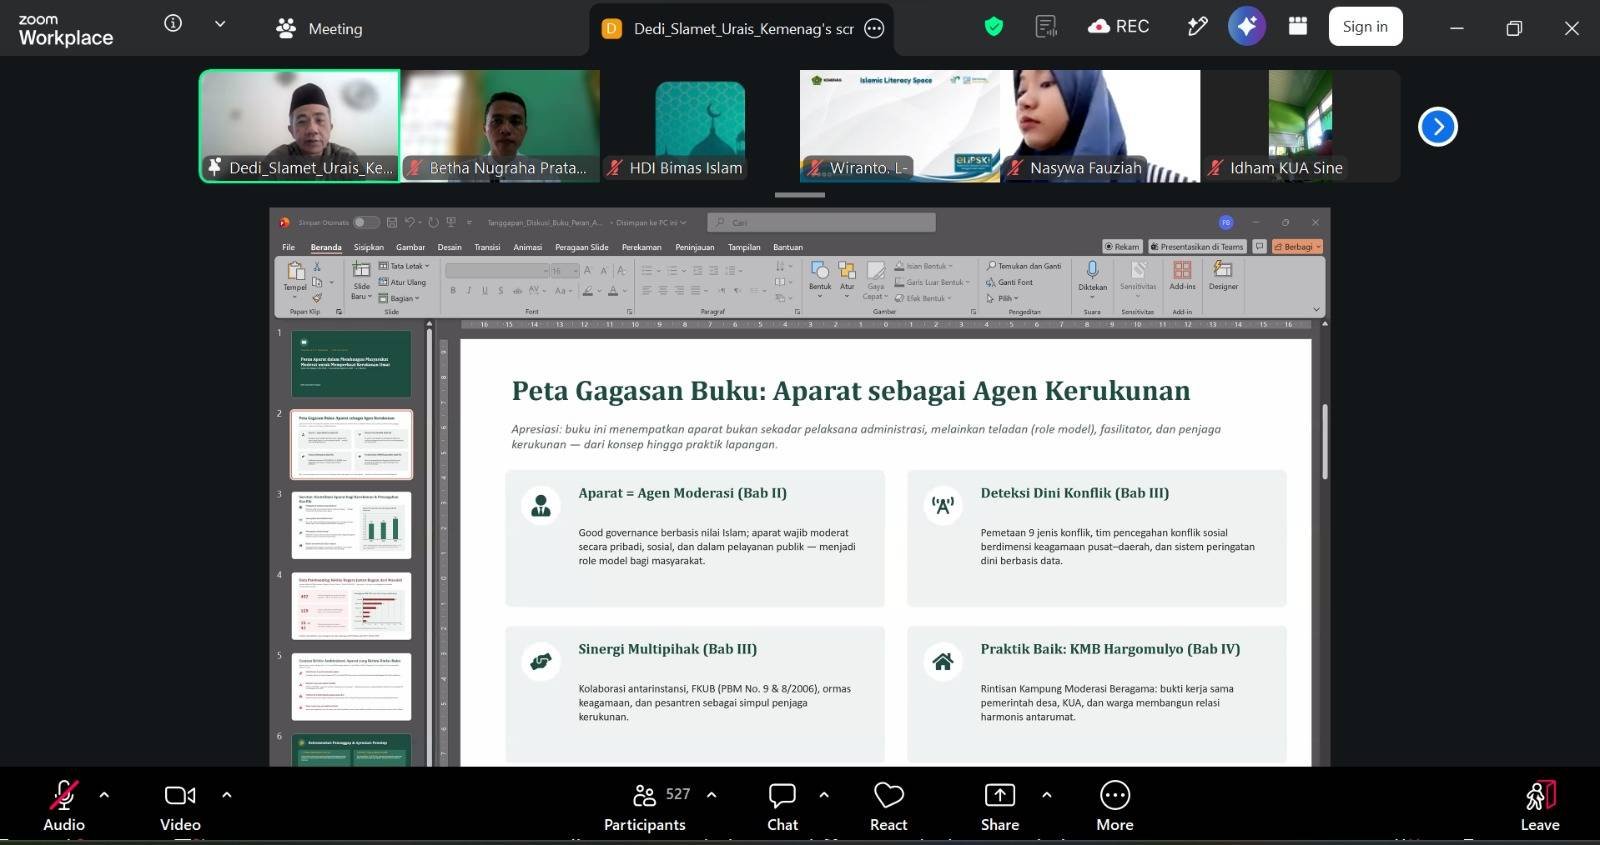Click the REC recording indicator

(1119, 27)
